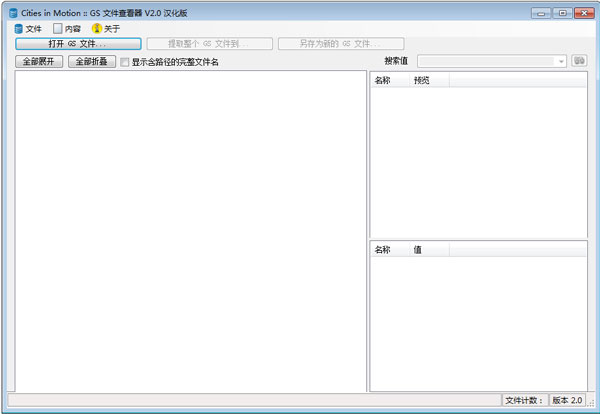The height and width of the screenshot is (414, 600).
Task: Click 全部折叠 to collapse all
Action: 92,61
